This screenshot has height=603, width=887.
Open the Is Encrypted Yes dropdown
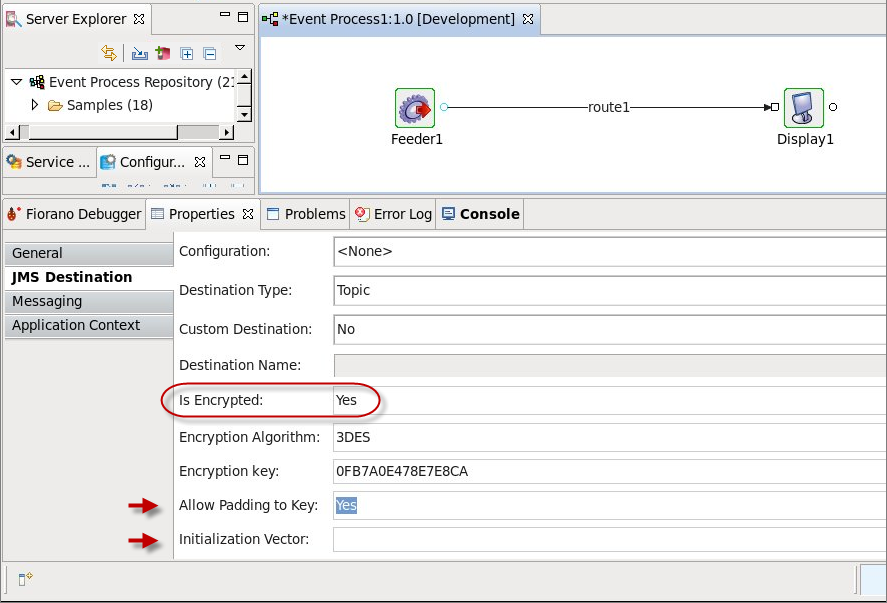click(610, 400)
